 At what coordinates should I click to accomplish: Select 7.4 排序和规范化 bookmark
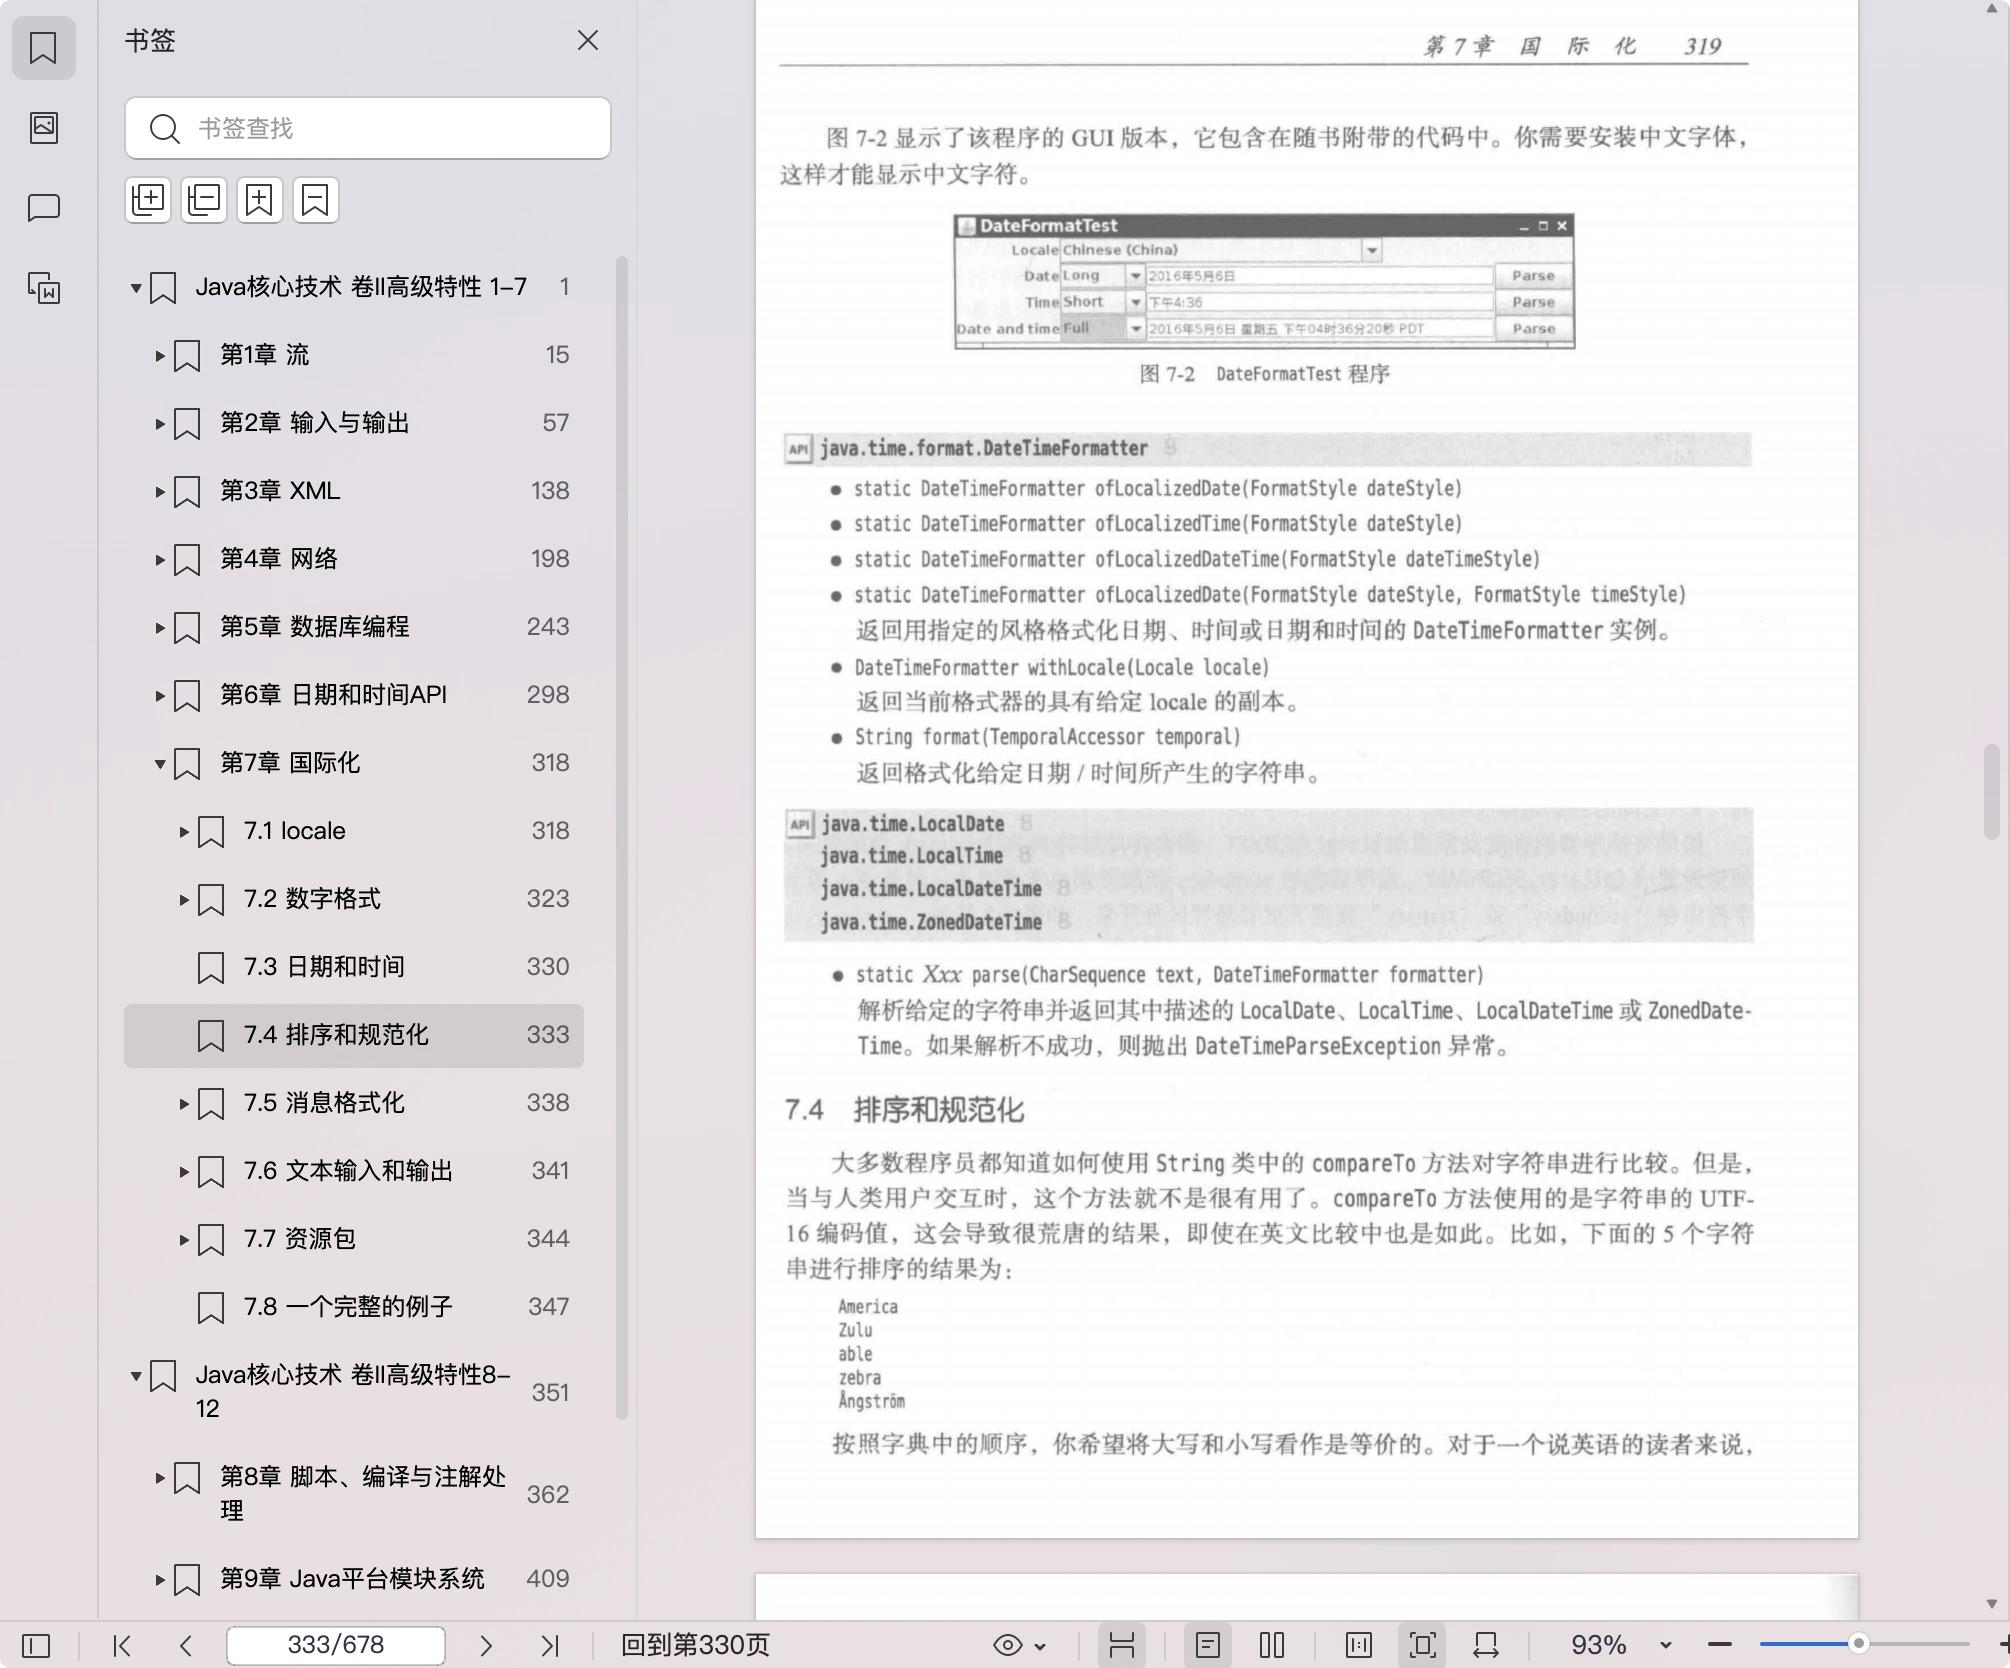pos(354,1035)
